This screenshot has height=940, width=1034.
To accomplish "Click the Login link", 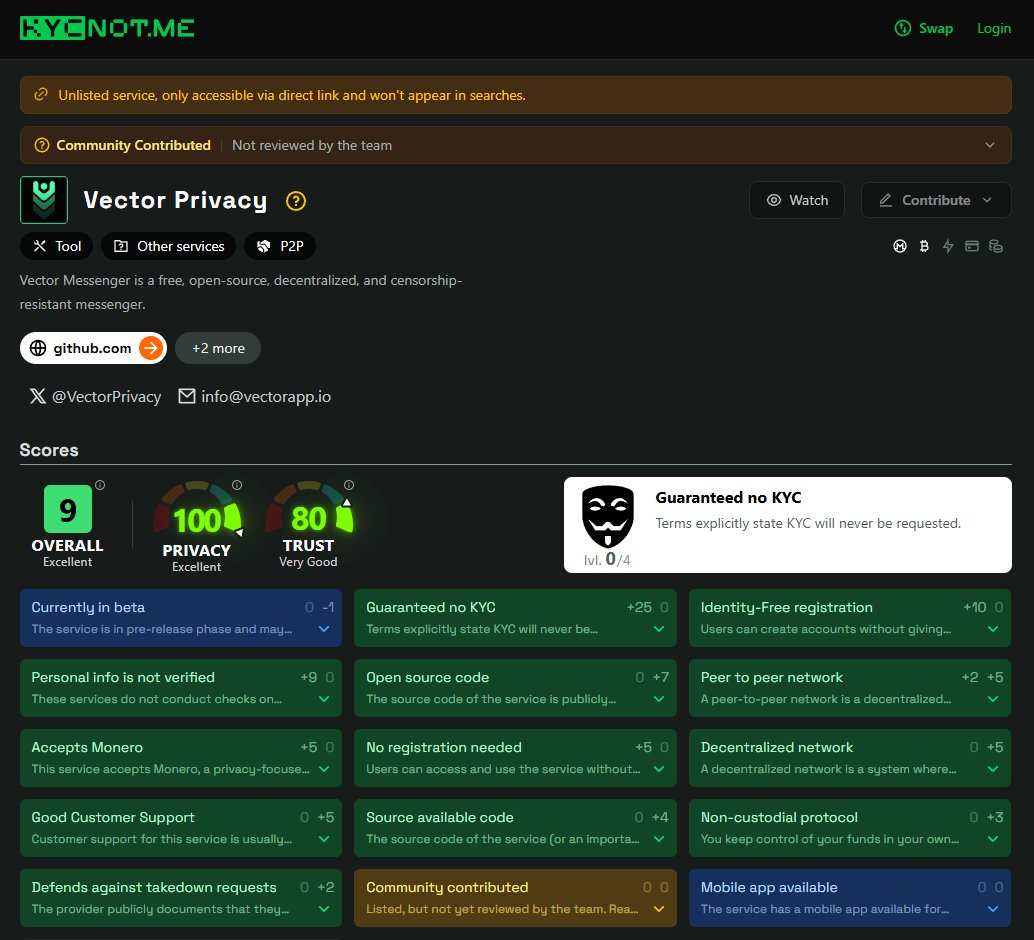I will pyautogui.click(x=994, y=28).
